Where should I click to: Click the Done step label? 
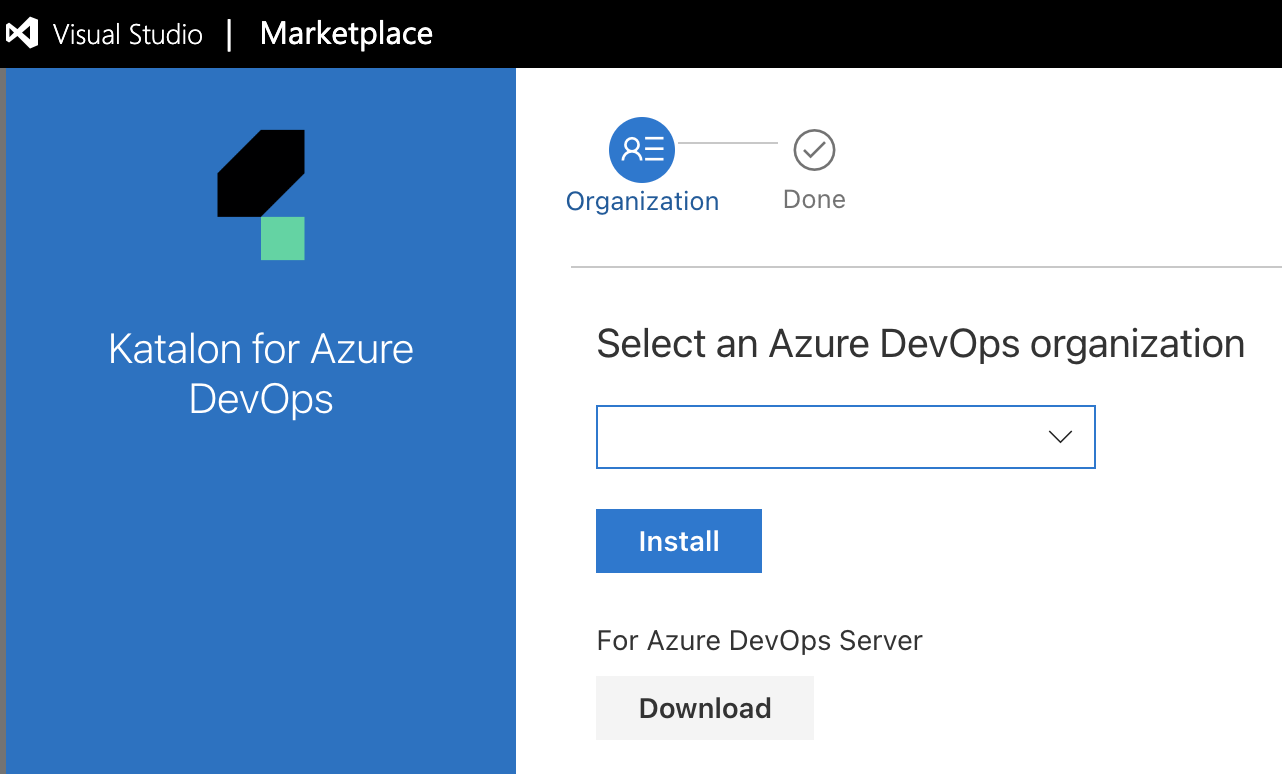(x=814, y=200)
